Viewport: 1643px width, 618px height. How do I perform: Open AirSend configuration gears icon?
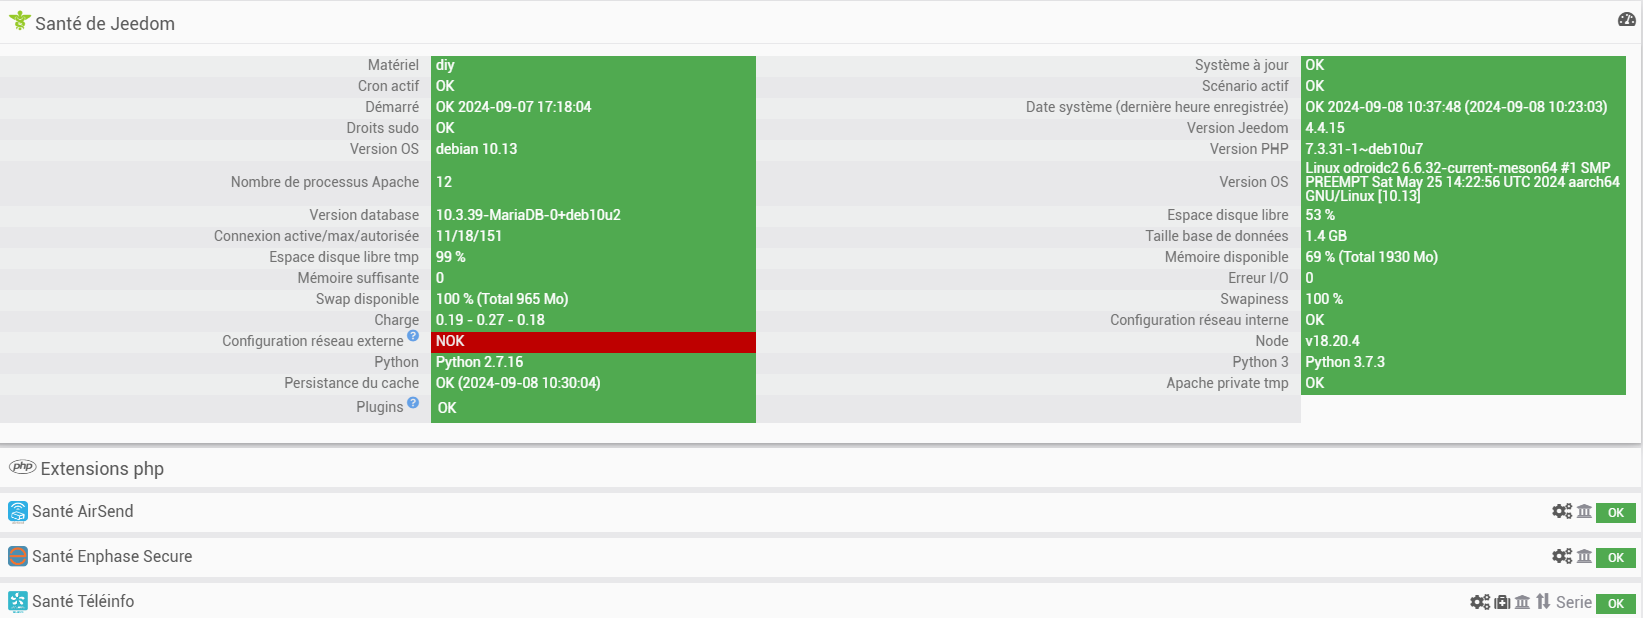click(x=1562, y=511)
